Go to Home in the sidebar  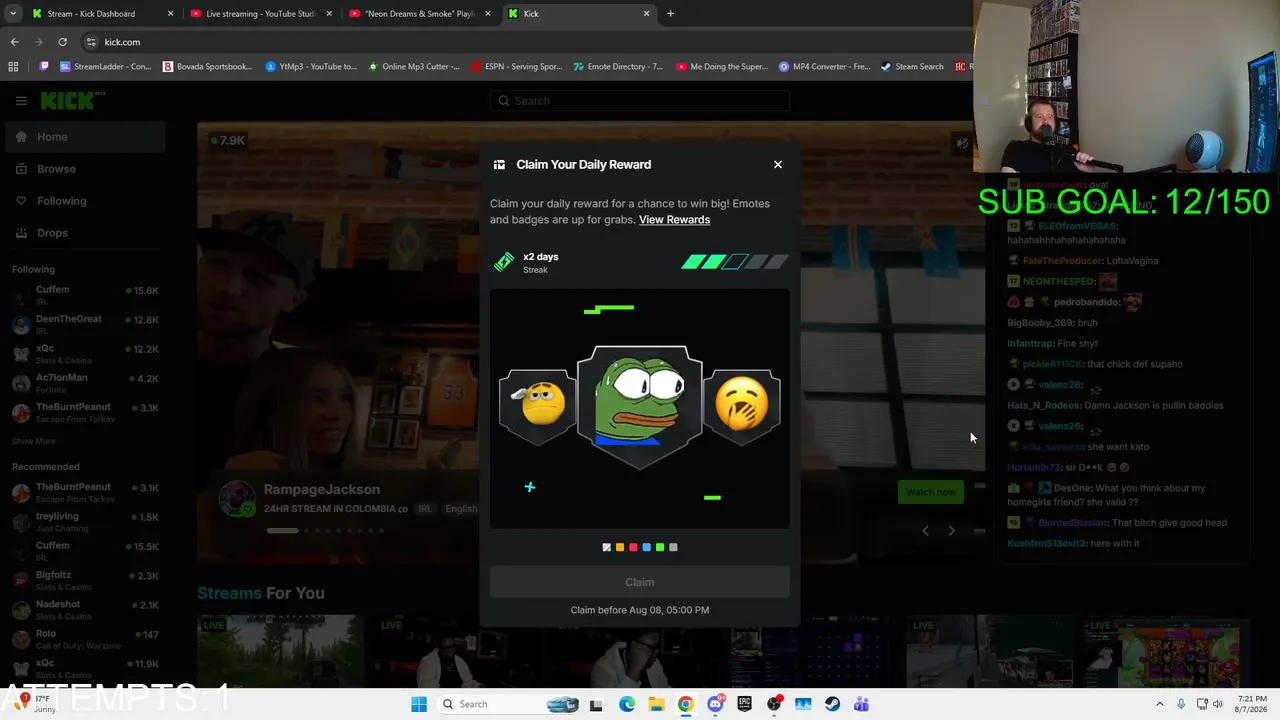(85, 137)
